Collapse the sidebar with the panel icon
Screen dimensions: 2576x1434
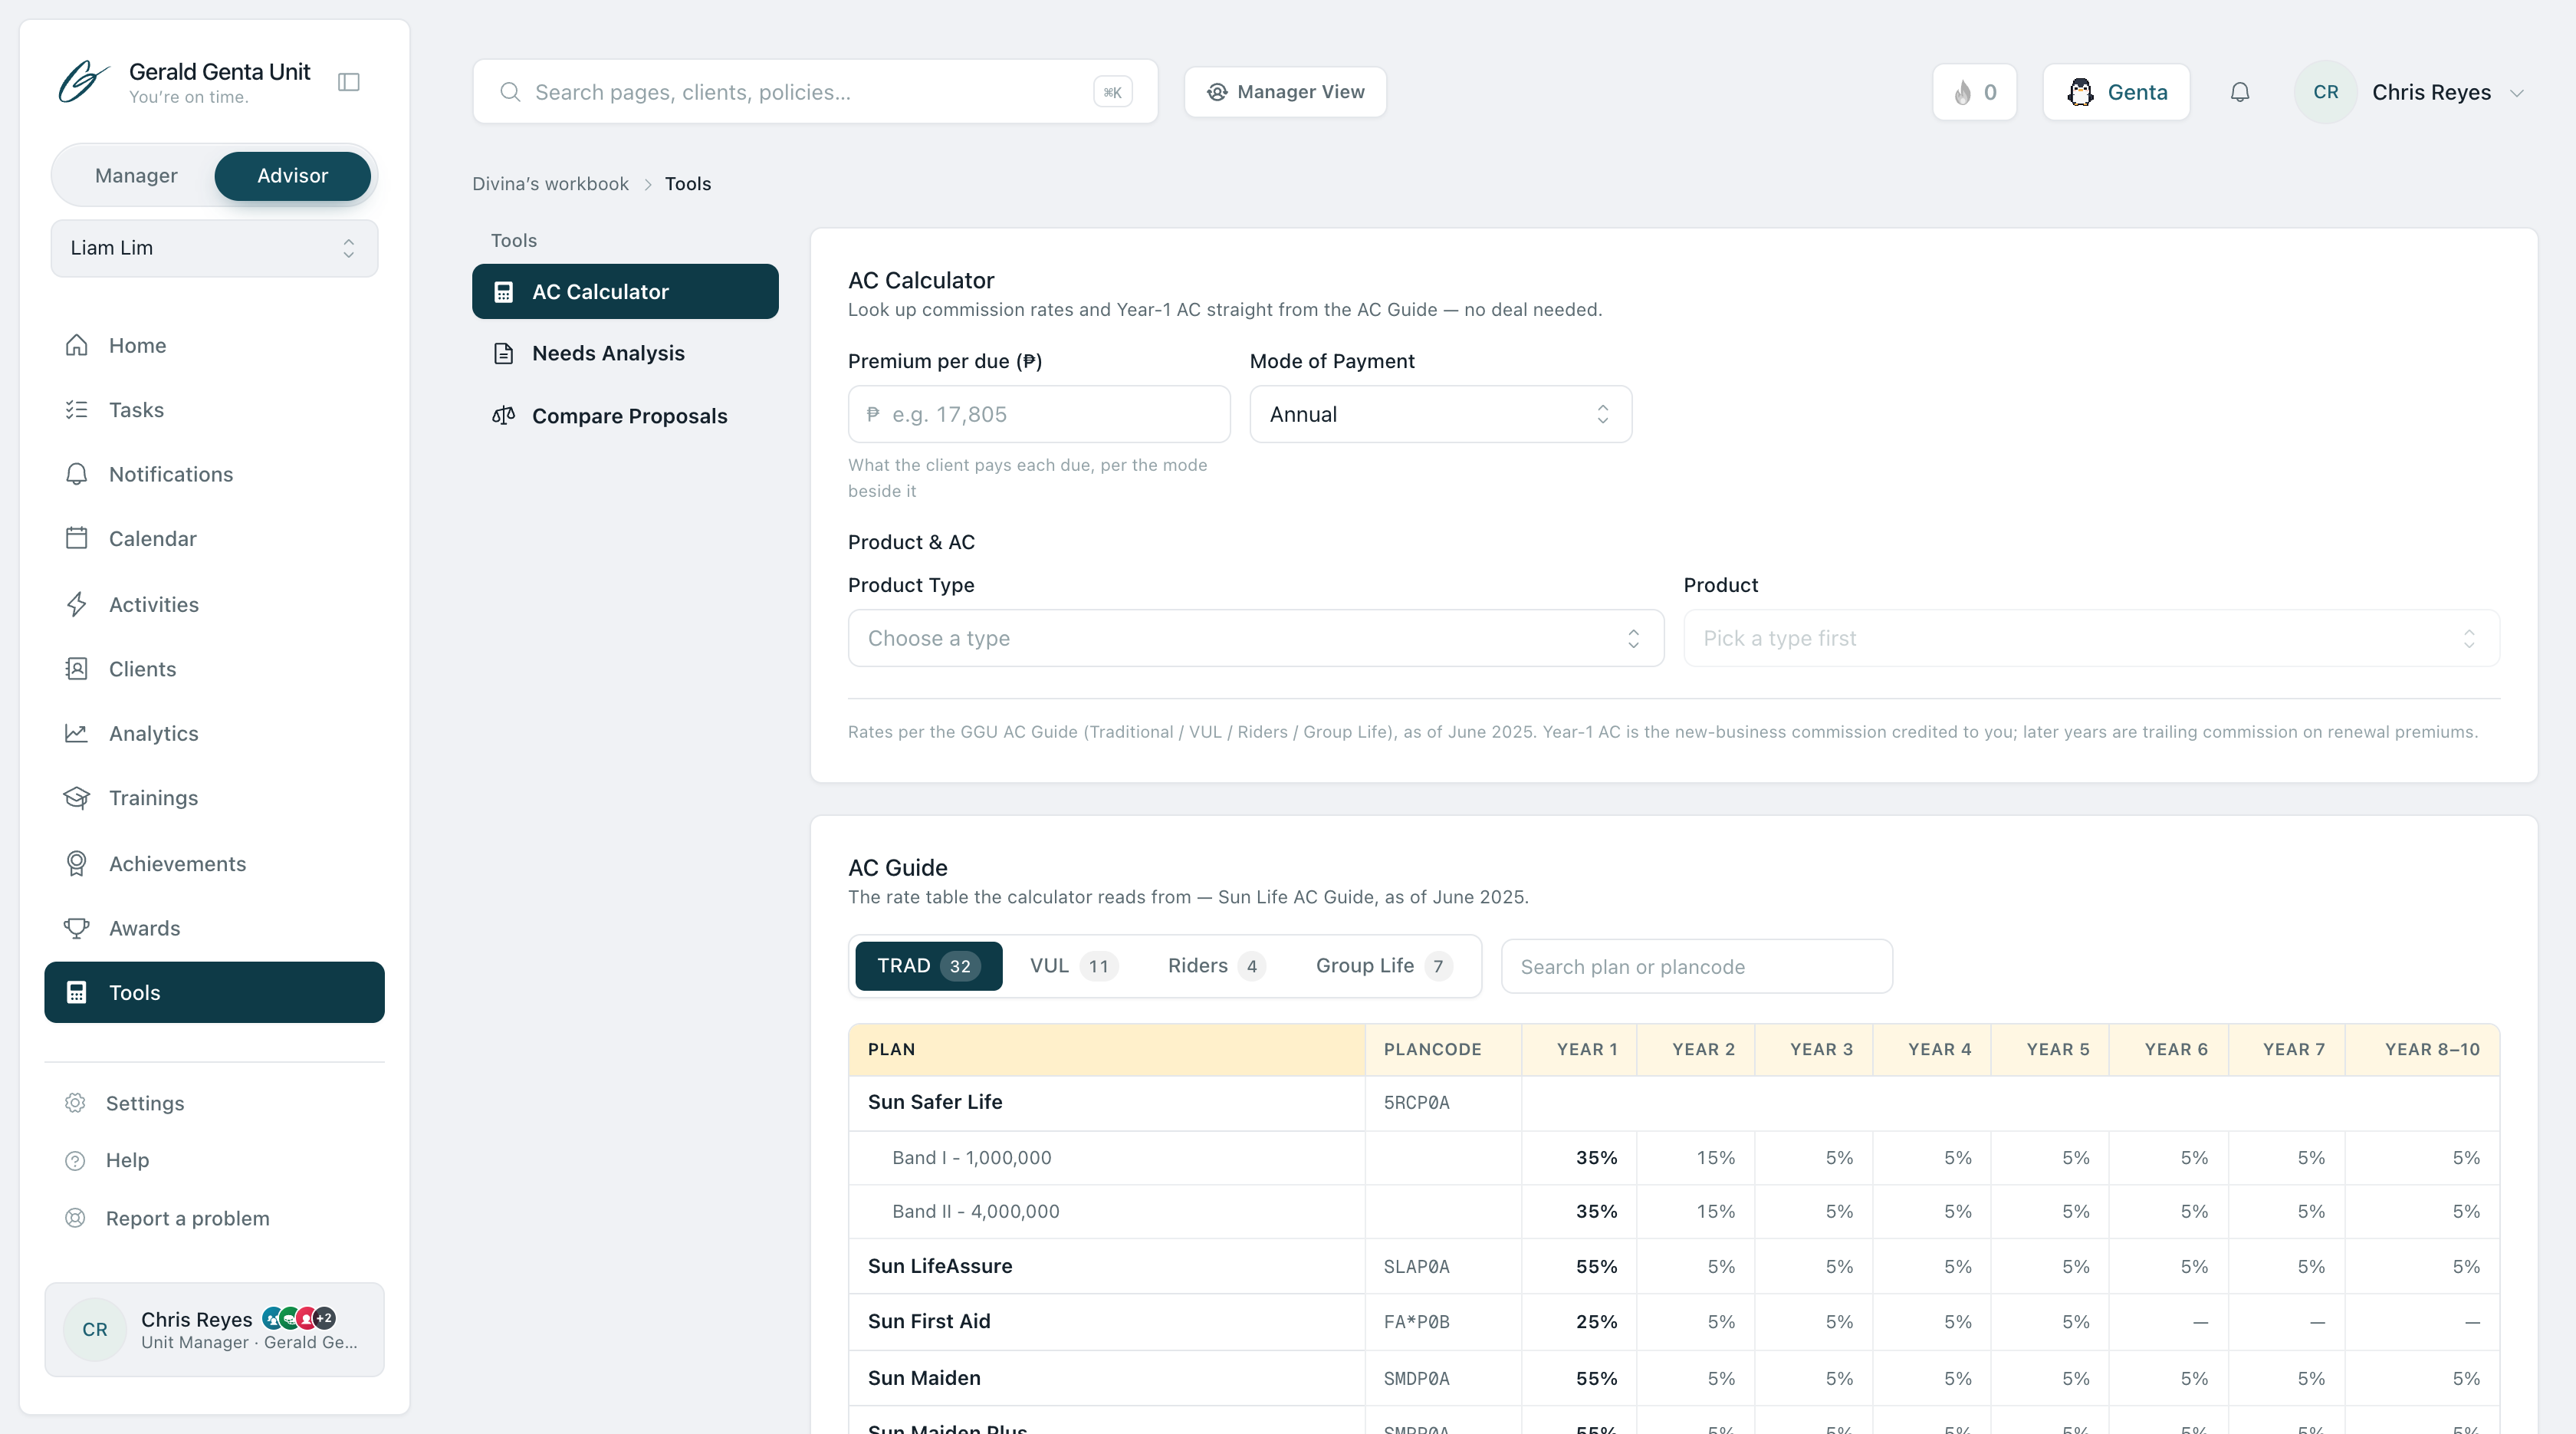(x=349, y=82)
